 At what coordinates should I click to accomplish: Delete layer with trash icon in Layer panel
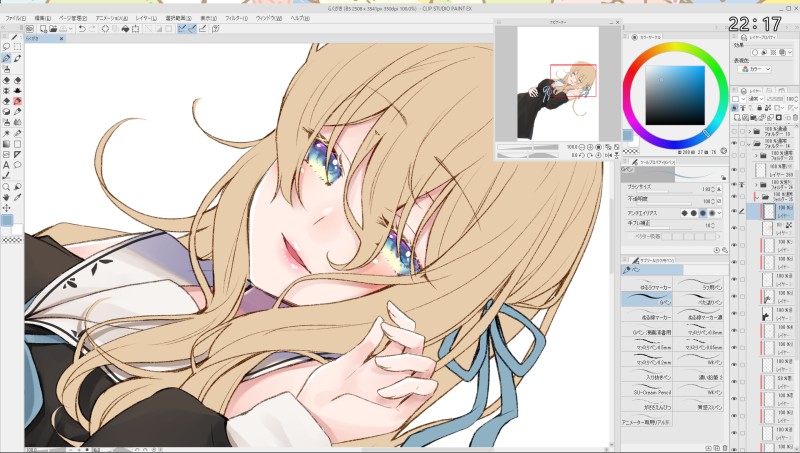[x=795, y=118]
